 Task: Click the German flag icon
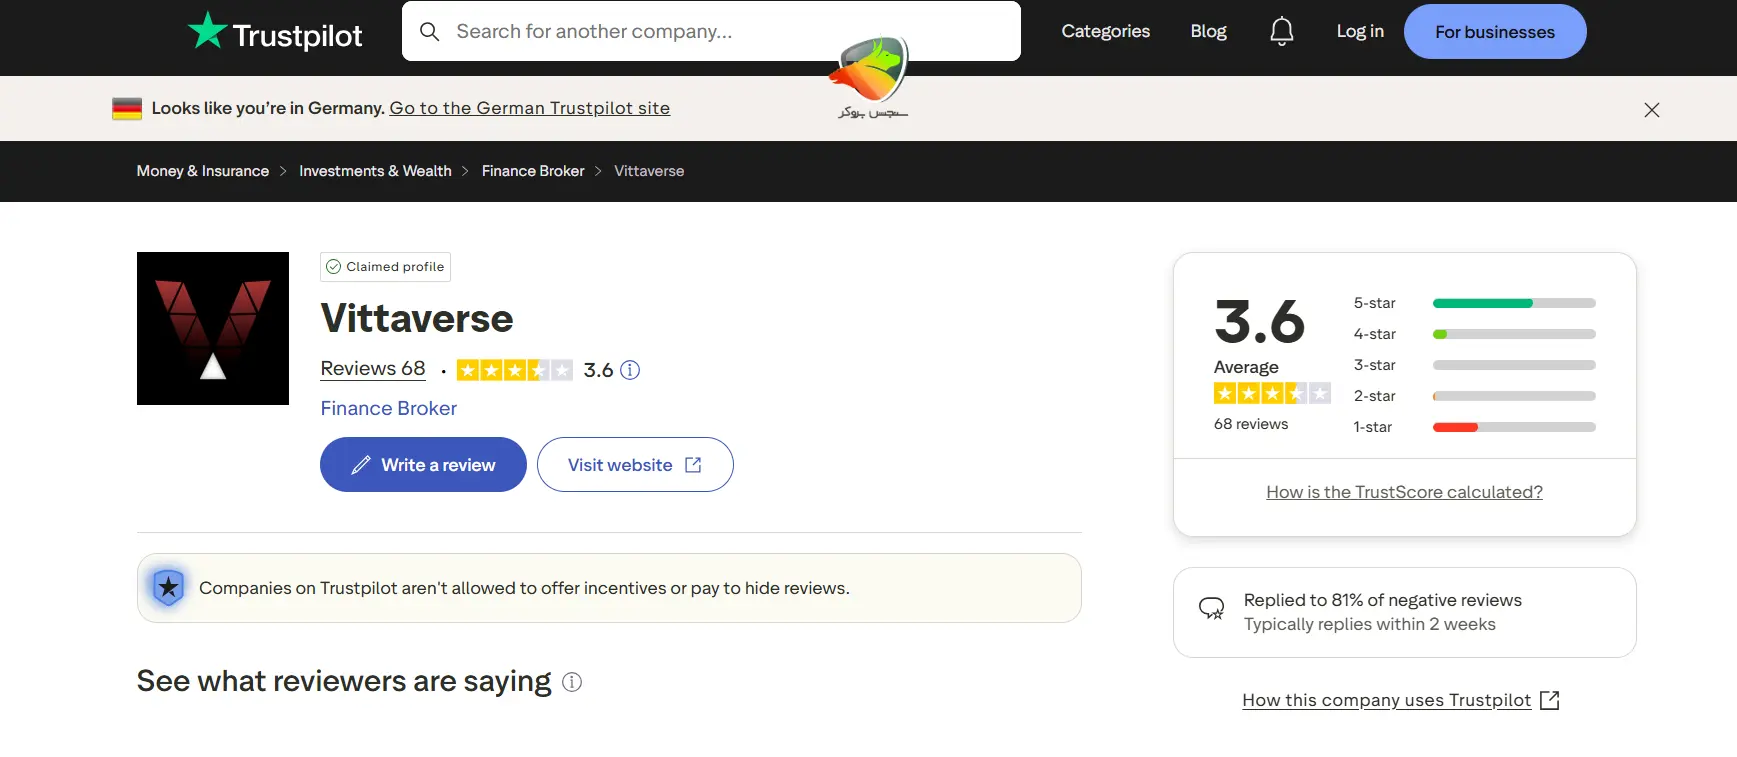[x=127, y=108]
